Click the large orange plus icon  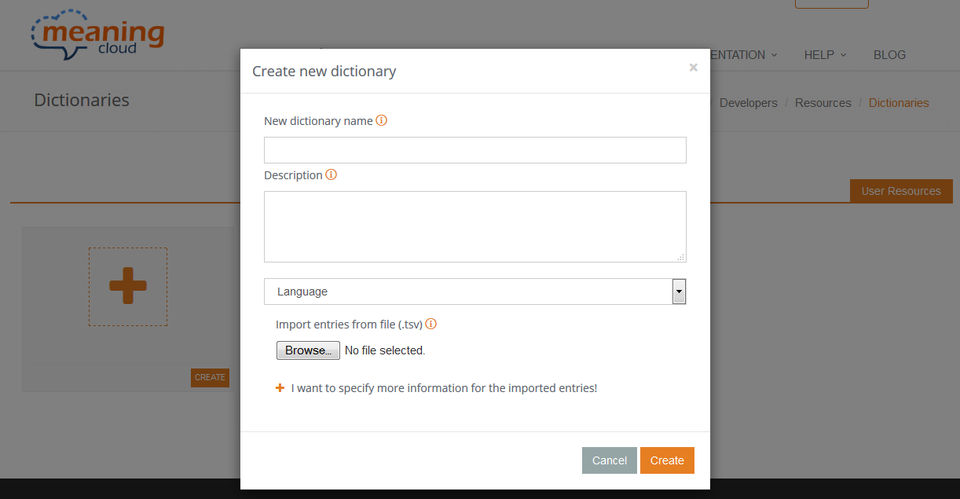point(128,286)
